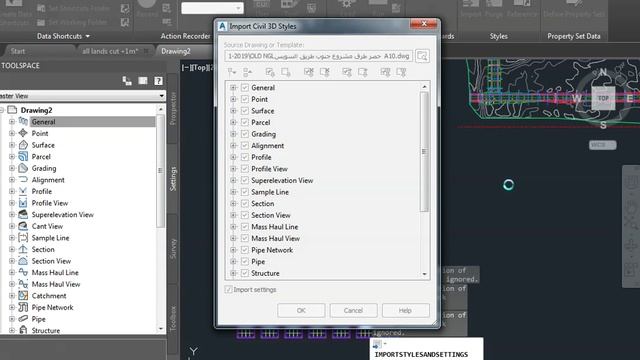Click the Toolspace tree scrollbar down arrow
Screen dimensions: 640x360
click(x=160, y=329)
